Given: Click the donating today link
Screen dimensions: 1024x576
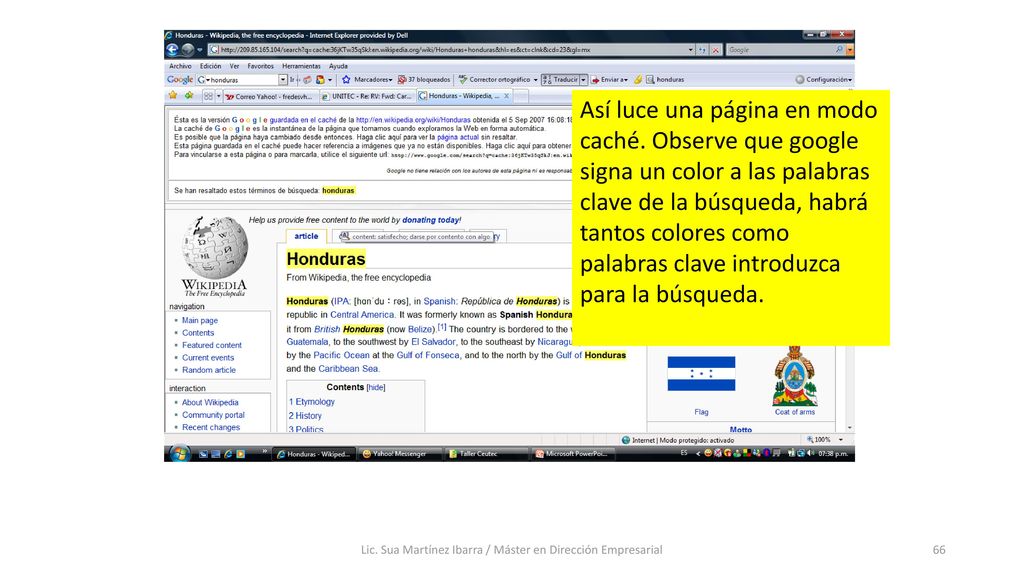Looking at the screenshot, I should 431,220.
